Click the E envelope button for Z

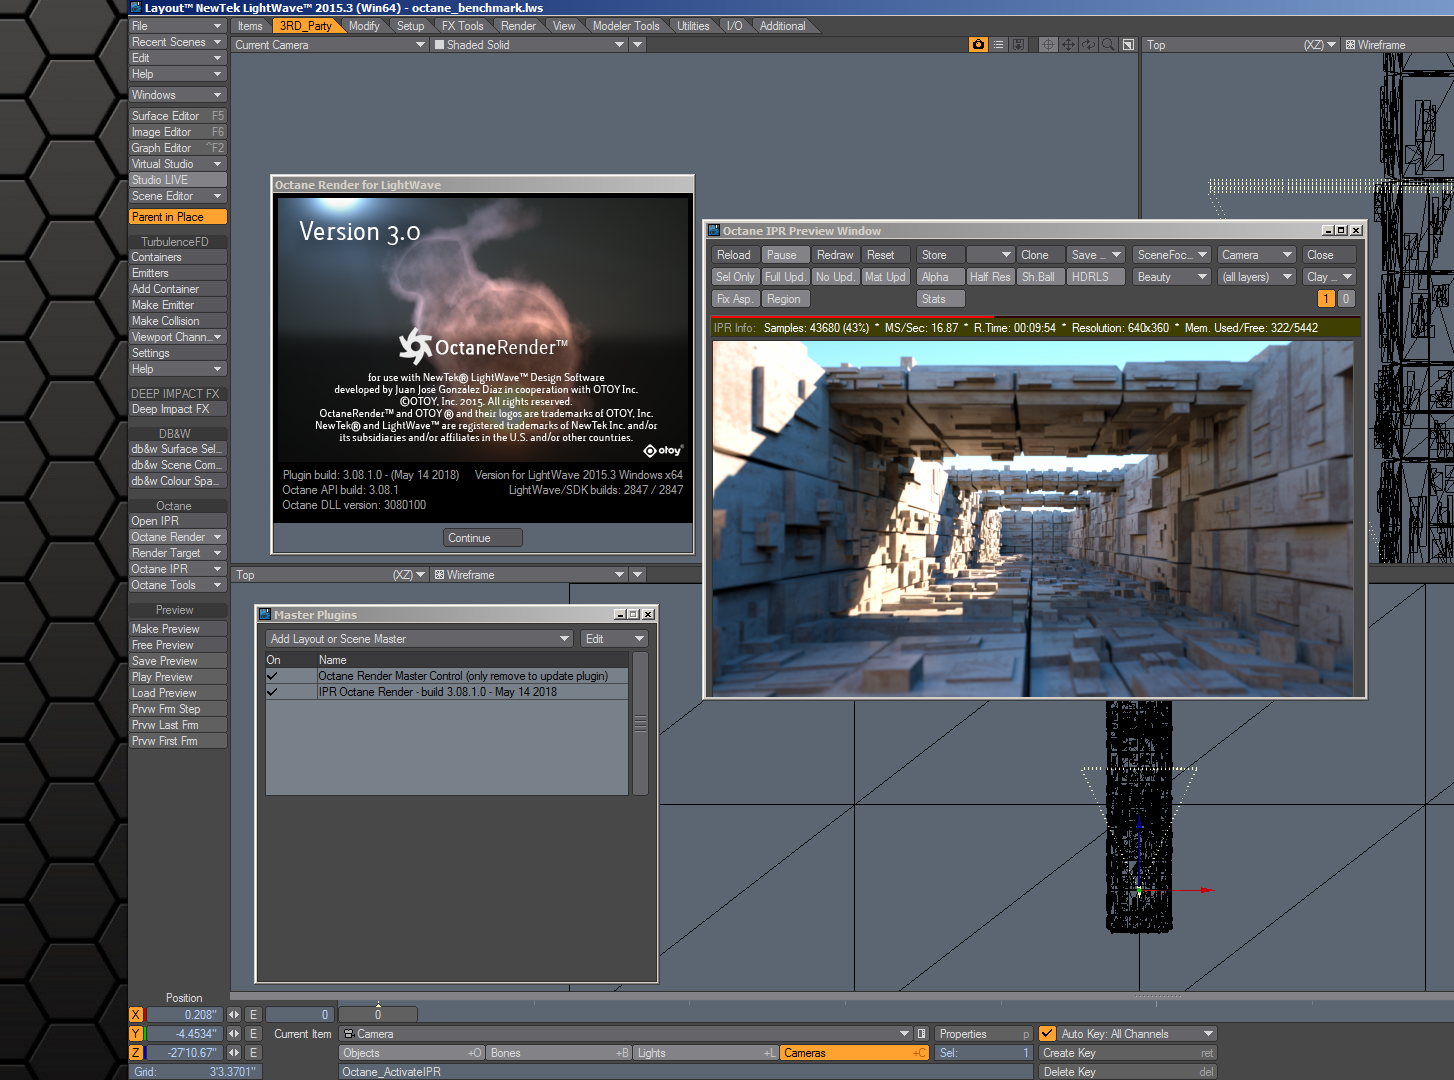coord(253,1053)
